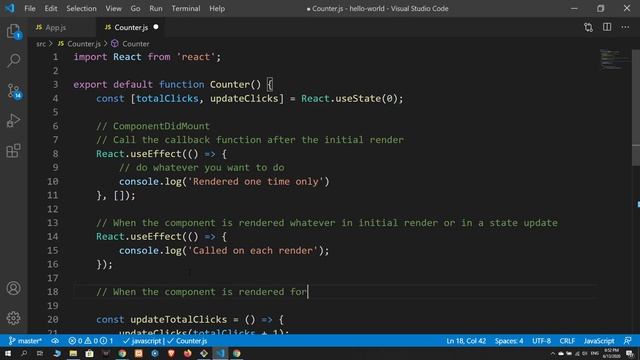Click the Open Changes icon in editor toolbar
Viewport: 640px width, 360px height.
(588, 27)
